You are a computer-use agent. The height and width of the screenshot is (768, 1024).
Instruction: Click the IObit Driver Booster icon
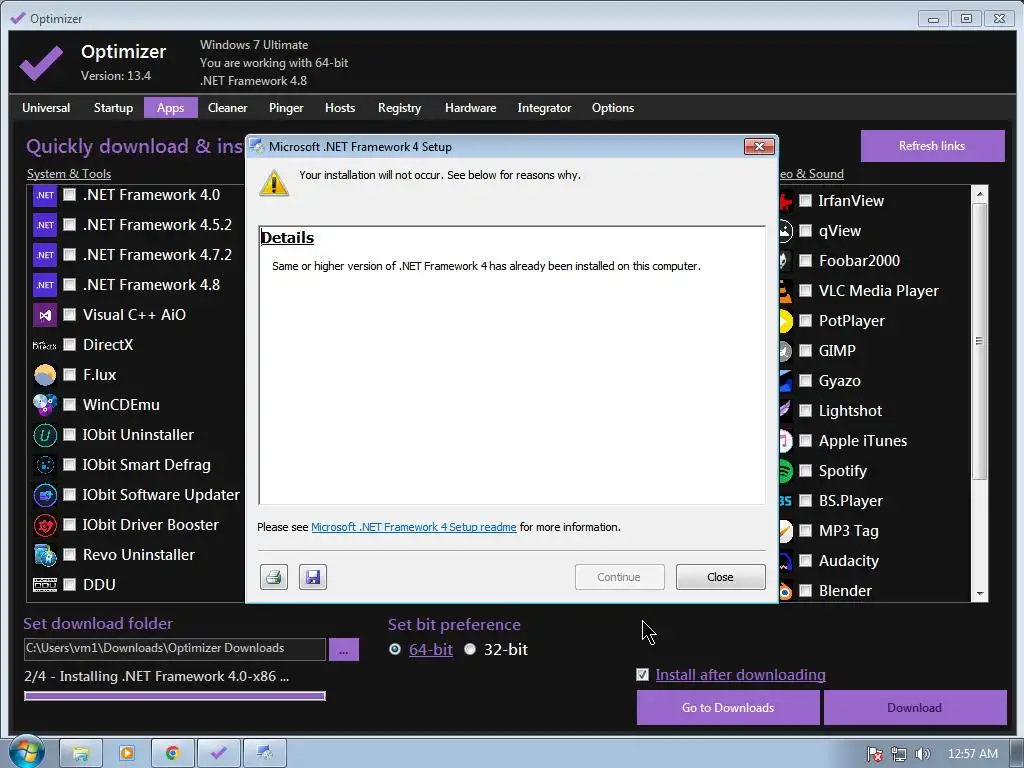point(45,525)
